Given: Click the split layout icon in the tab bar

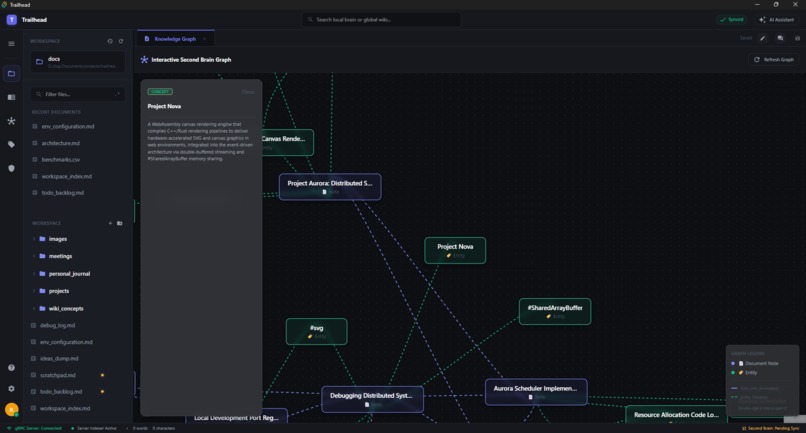Looking at the screenshot, I should 797,38.
